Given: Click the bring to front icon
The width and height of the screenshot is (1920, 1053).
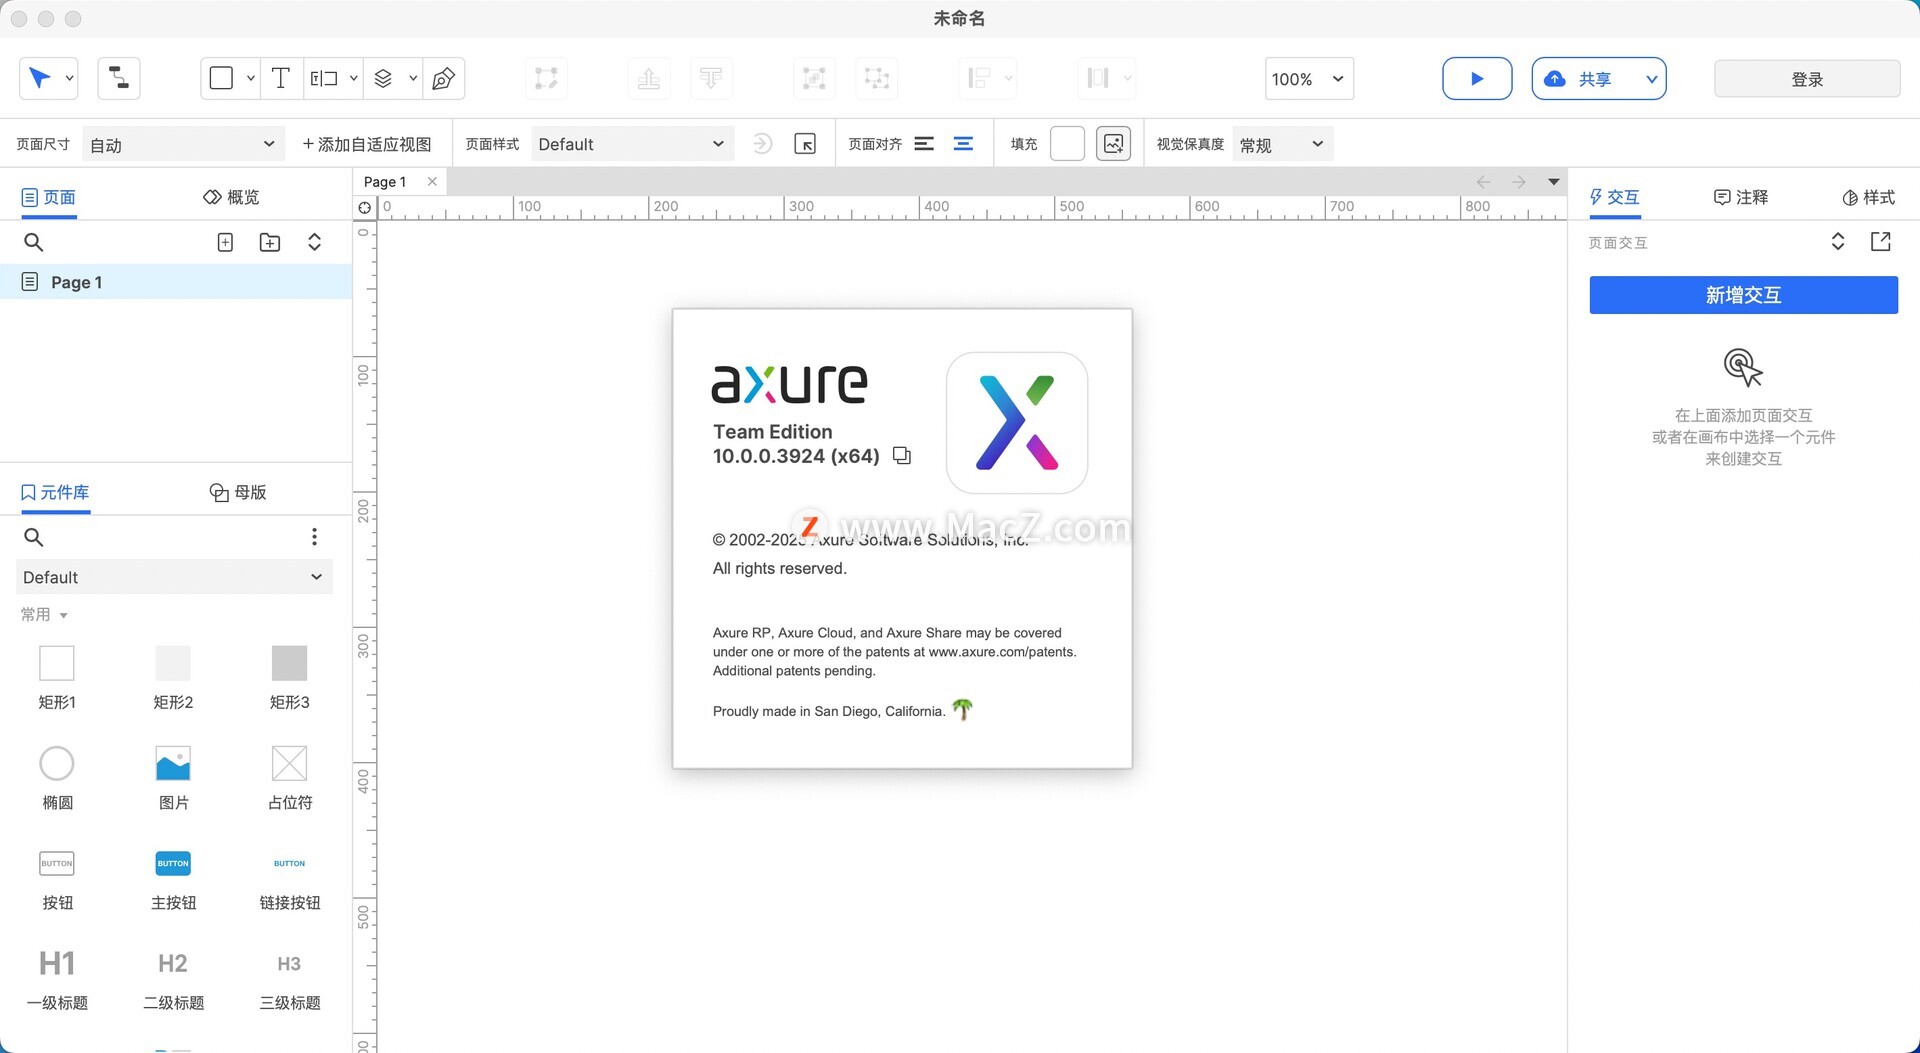Looking at the screenshot, I should 649,78.
